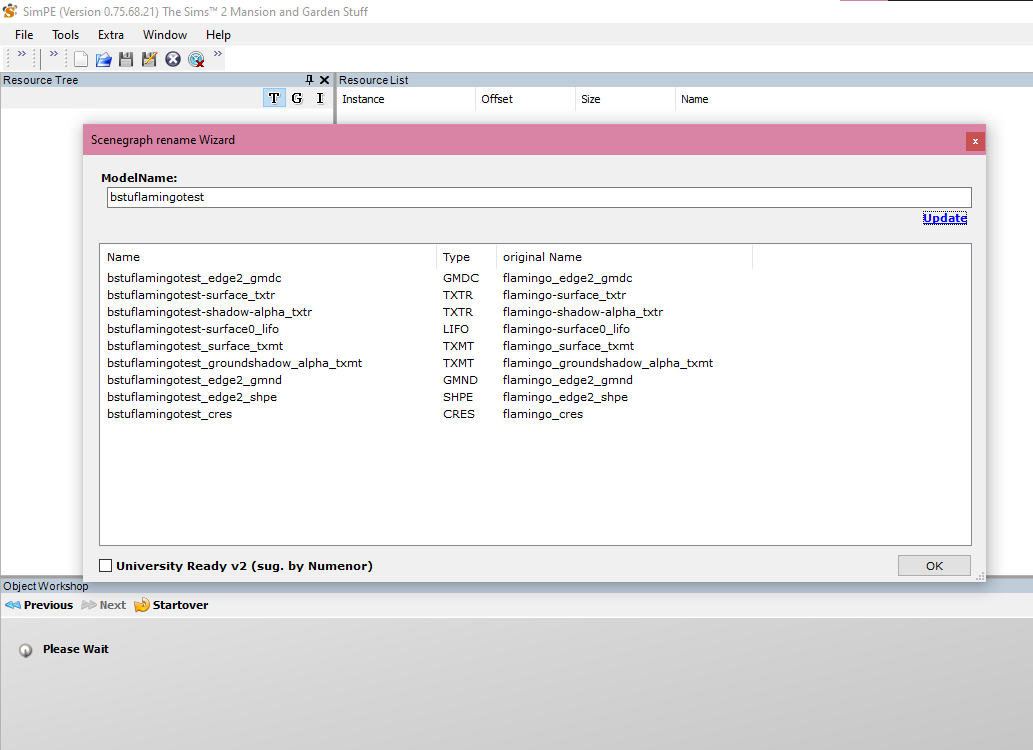The width and height of the screenshot is (1033, 750).
Task: Click the Update link
Action: point(944,218)
